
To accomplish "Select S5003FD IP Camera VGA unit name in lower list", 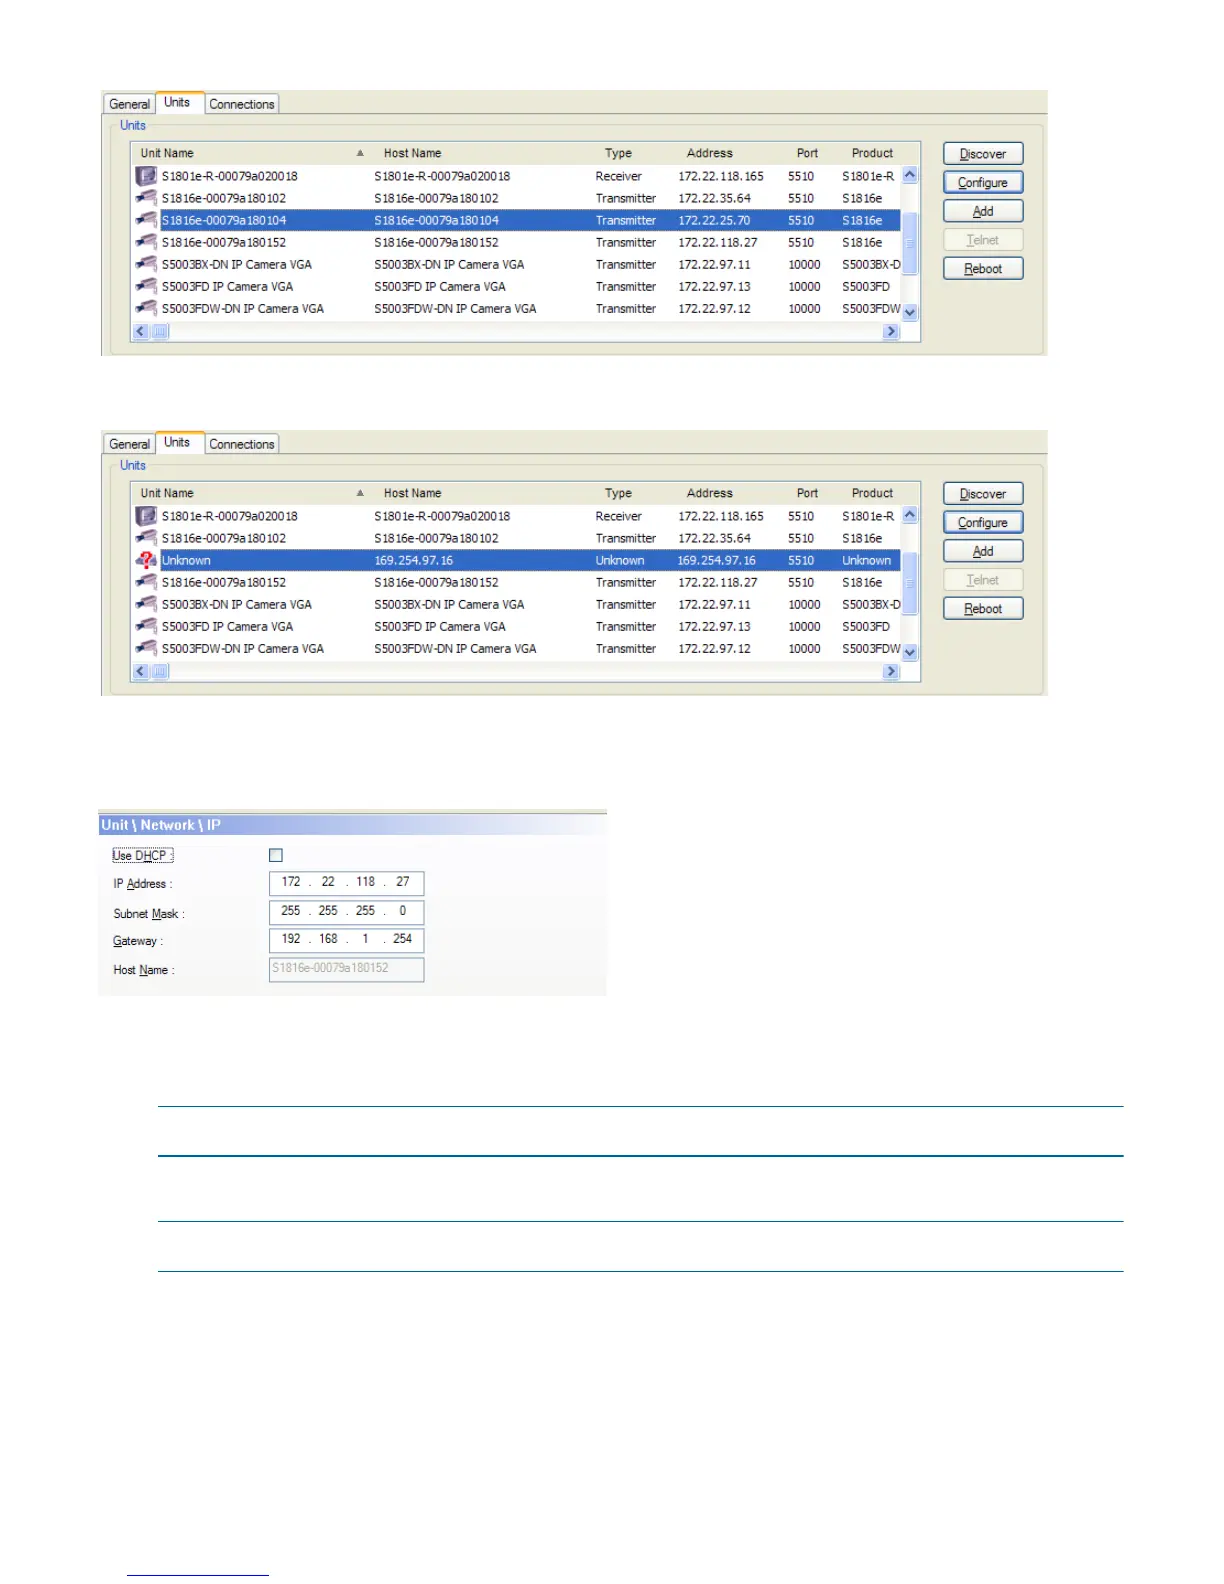I will (227, 626).
